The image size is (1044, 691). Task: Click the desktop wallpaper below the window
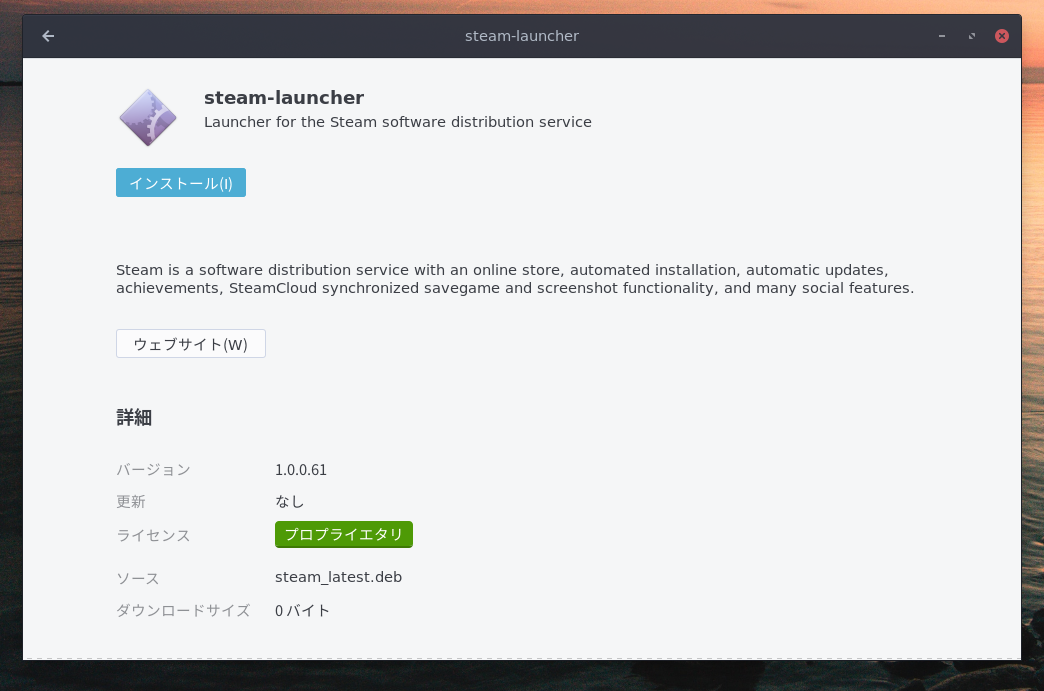click(522, 680)
